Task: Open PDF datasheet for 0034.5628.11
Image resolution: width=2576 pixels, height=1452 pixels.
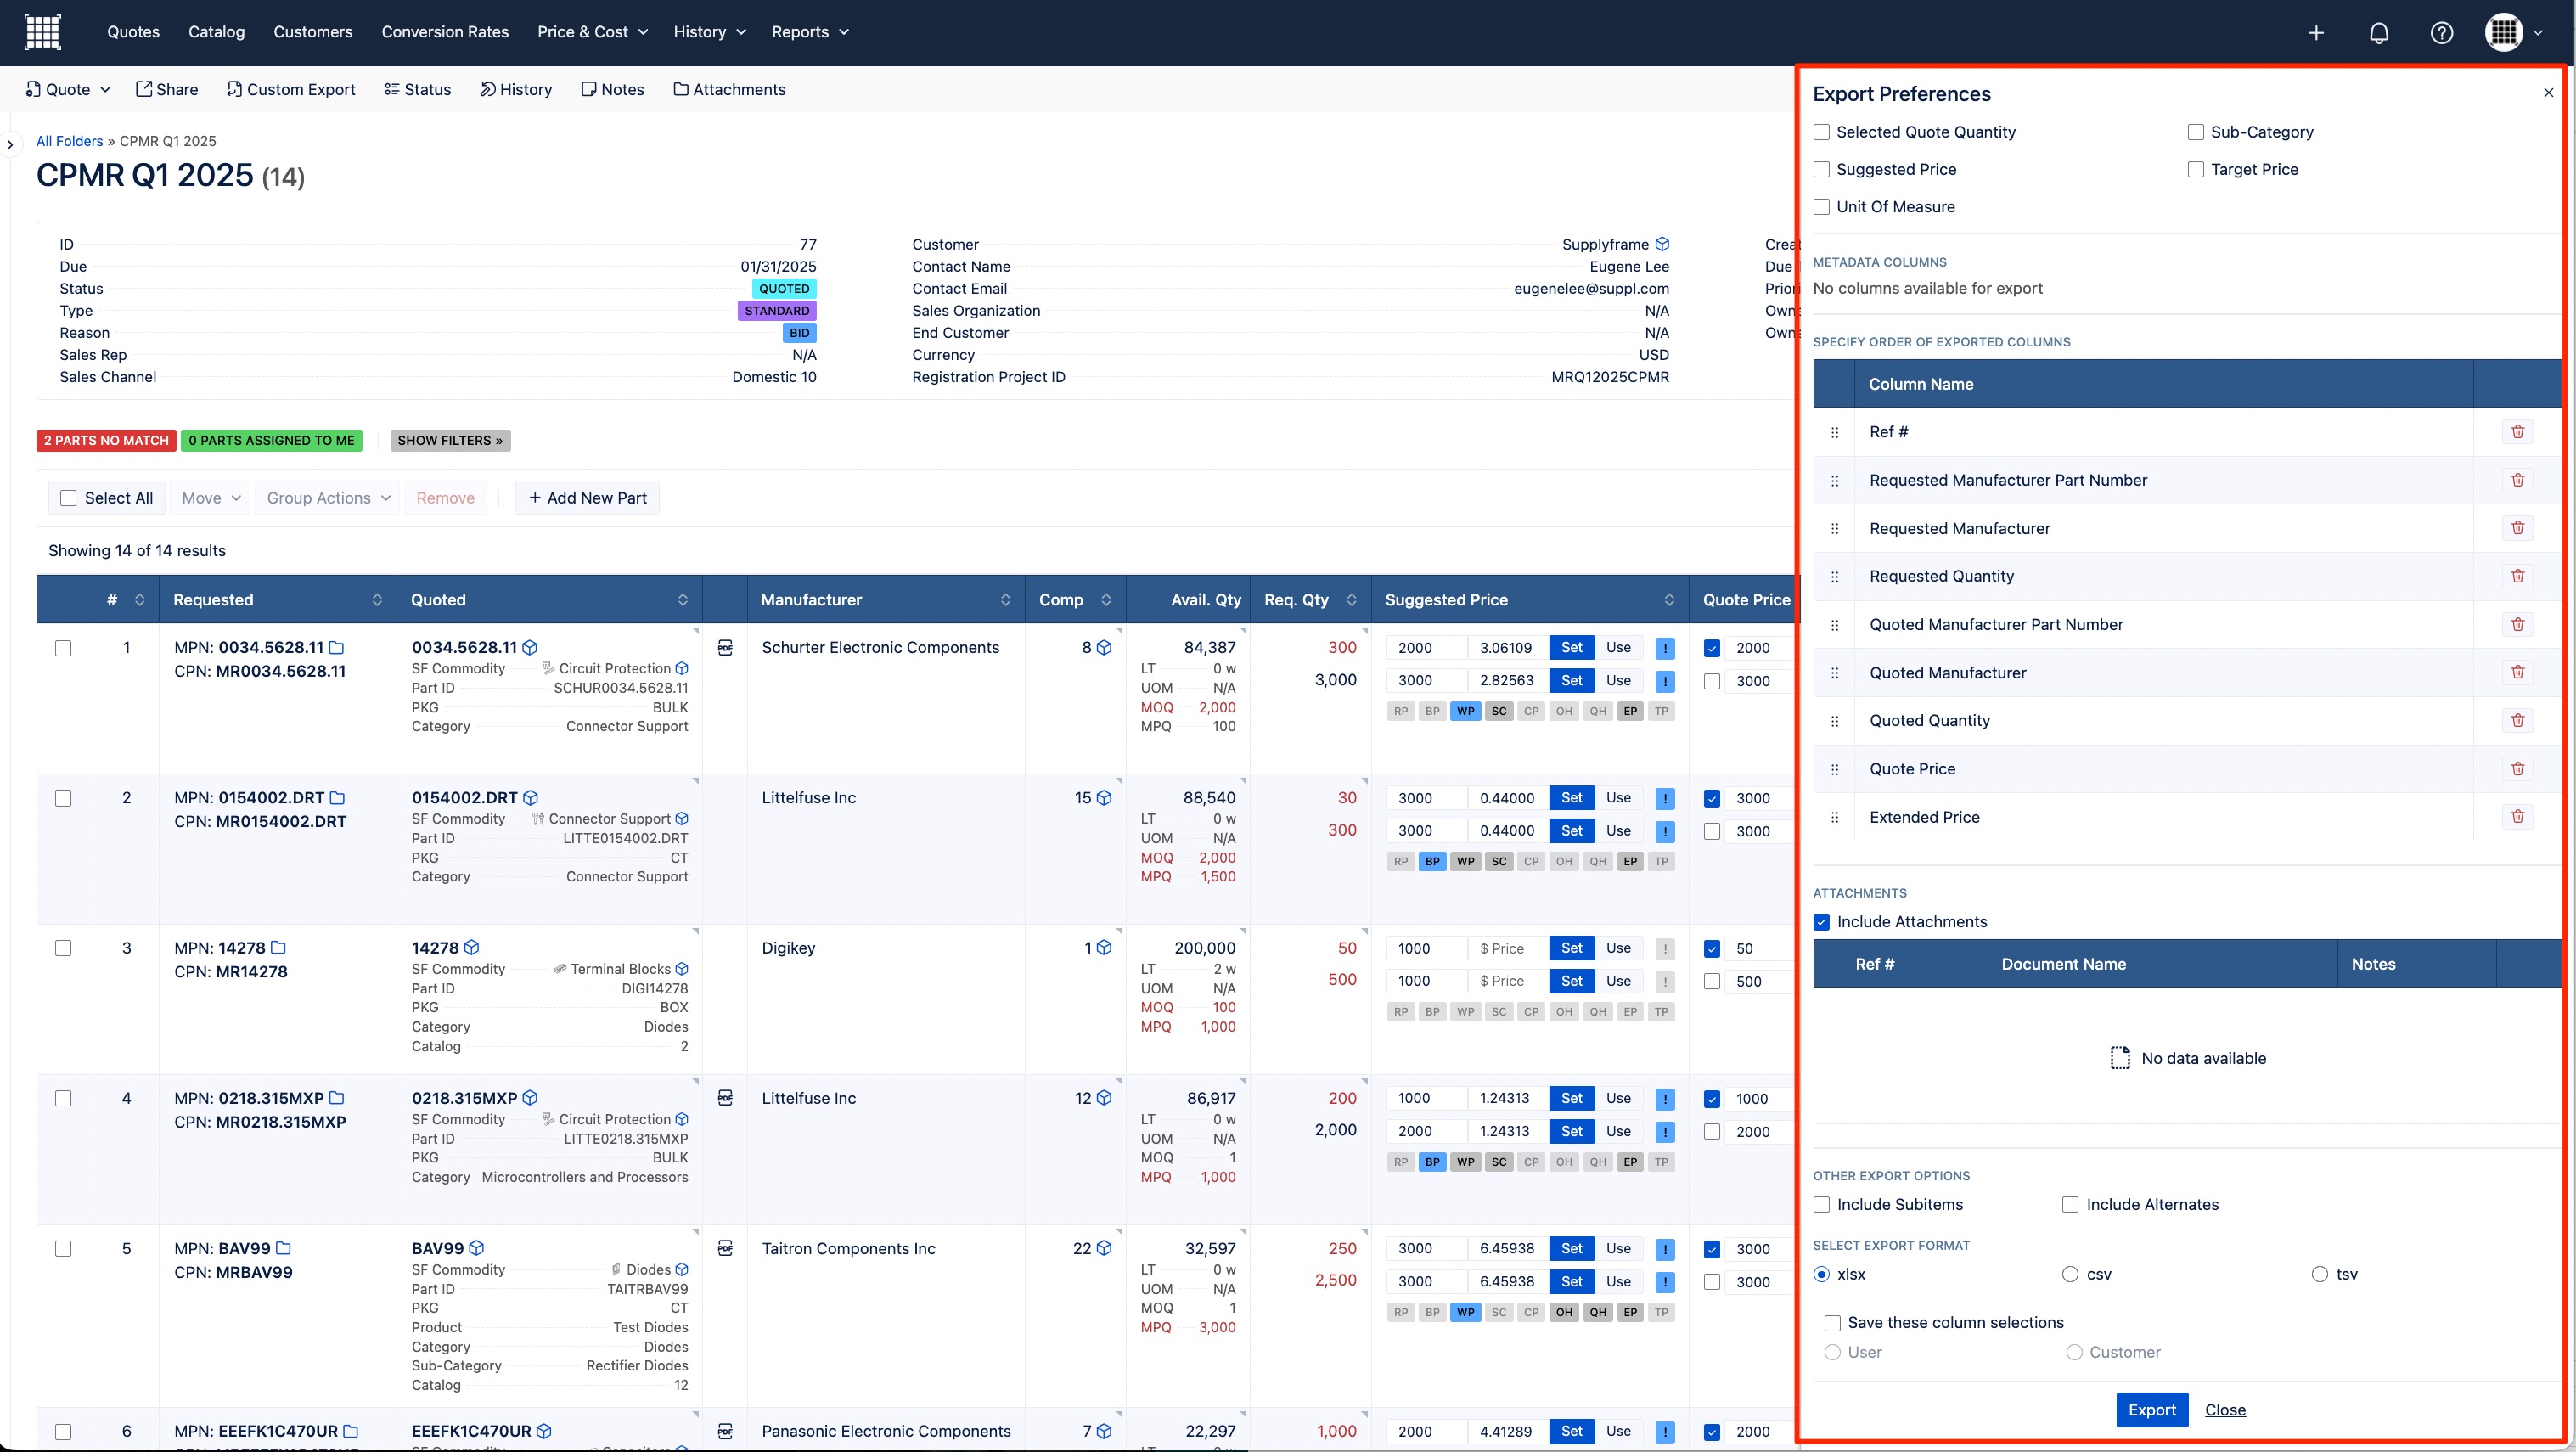Action: click(x=725, y=648)
